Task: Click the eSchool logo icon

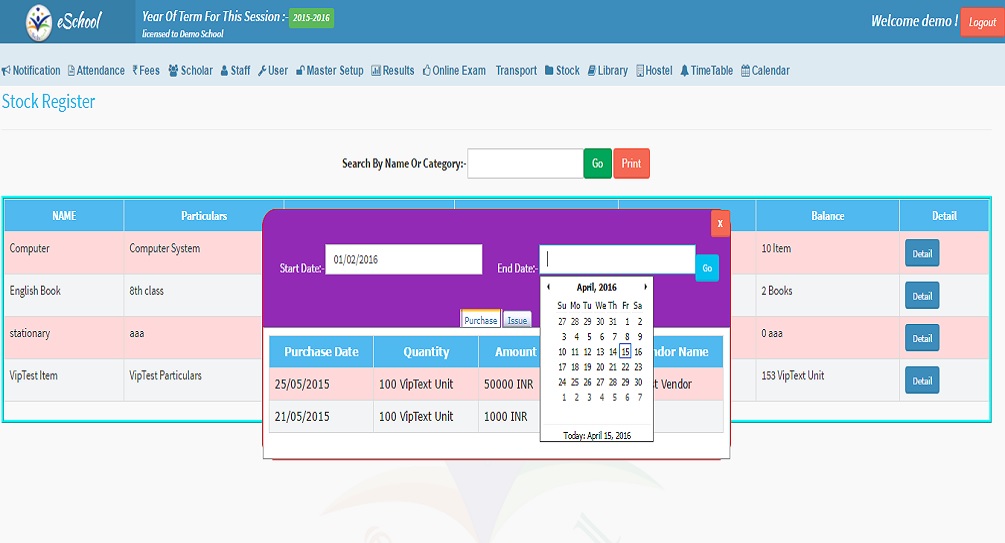Action: [39, 21]
